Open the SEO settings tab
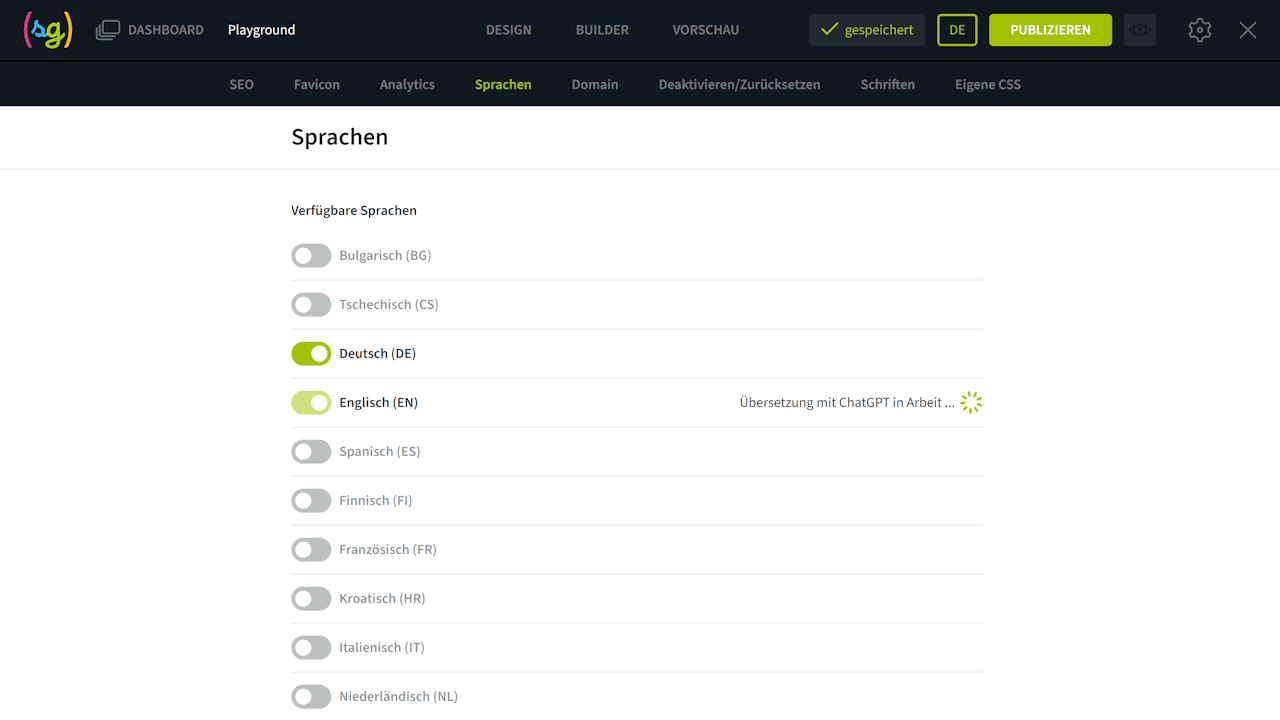The image size is (1280, 720). click(x=242, y=84)
